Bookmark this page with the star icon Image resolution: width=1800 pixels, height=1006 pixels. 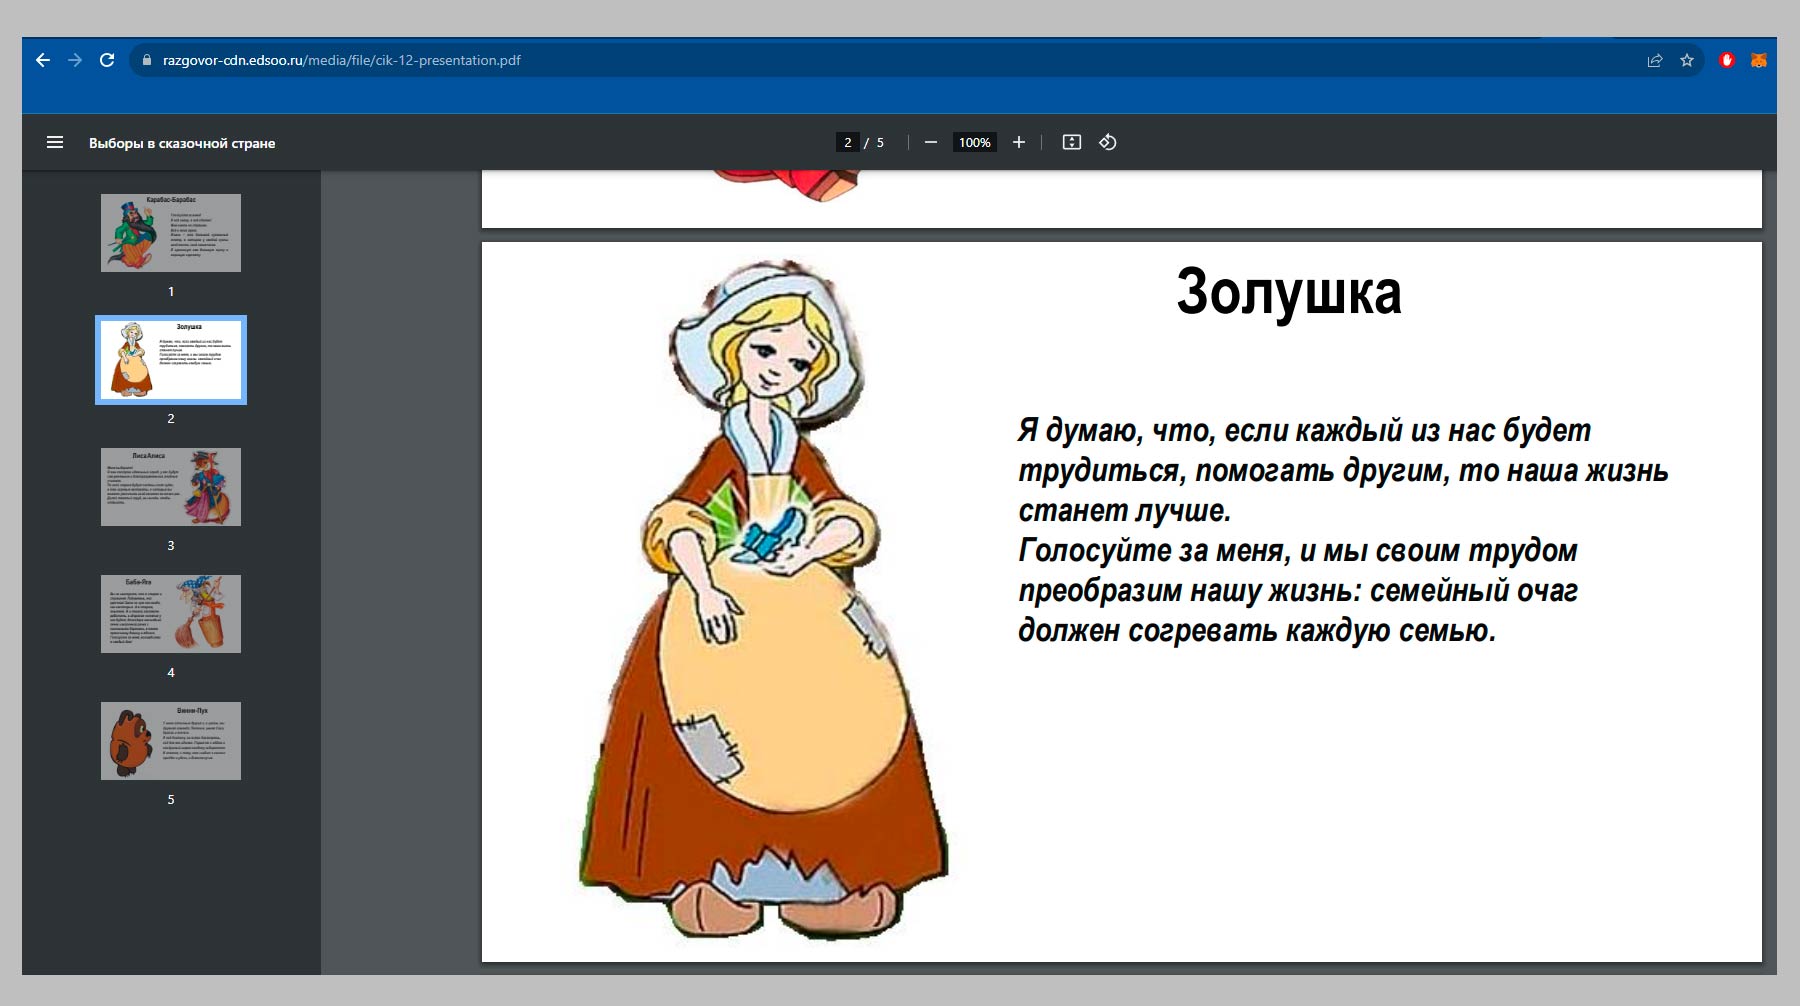tap(1687, 60)
